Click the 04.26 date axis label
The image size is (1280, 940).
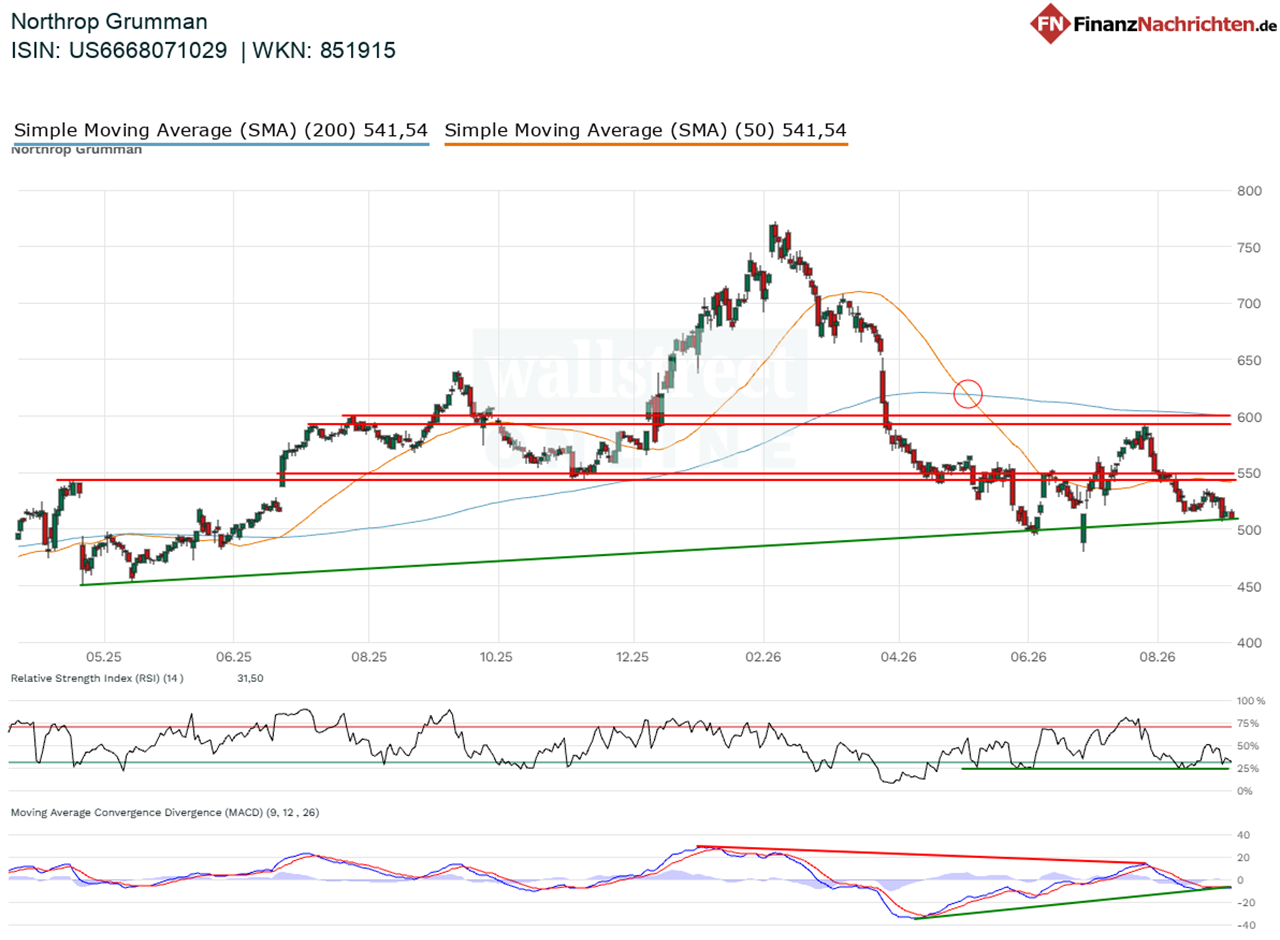(x=898, y=657)
